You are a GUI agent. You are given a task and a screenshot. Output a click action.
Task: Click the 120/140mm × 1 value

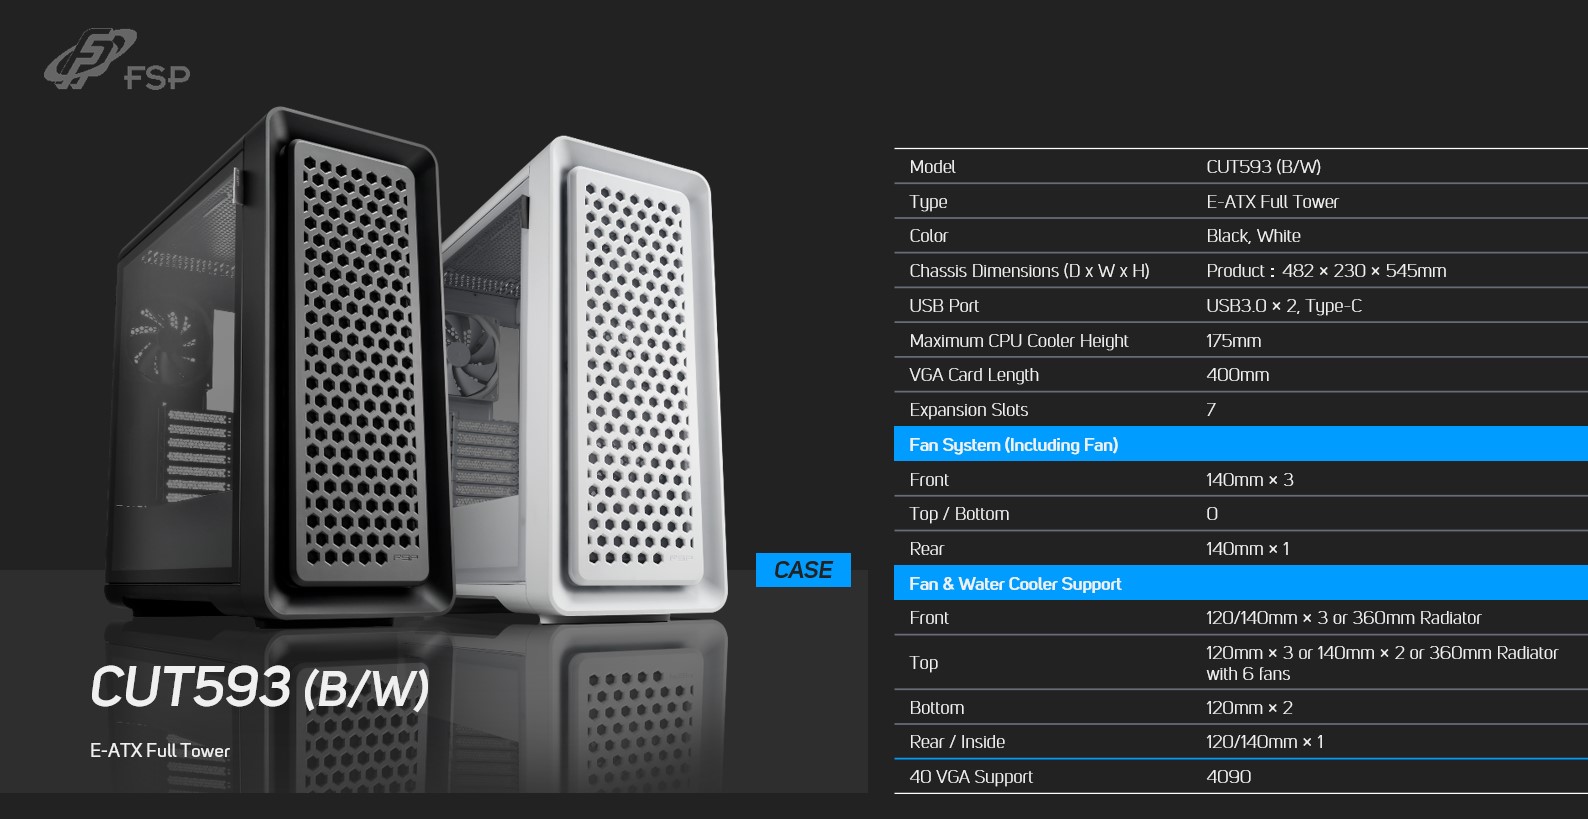(x=1264, y=742)
